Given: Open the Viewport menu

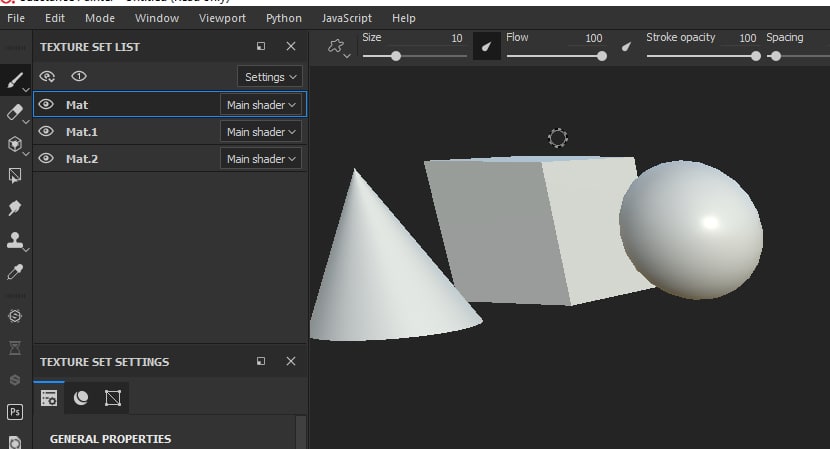Looking at the screenshot, I should 222,18.
